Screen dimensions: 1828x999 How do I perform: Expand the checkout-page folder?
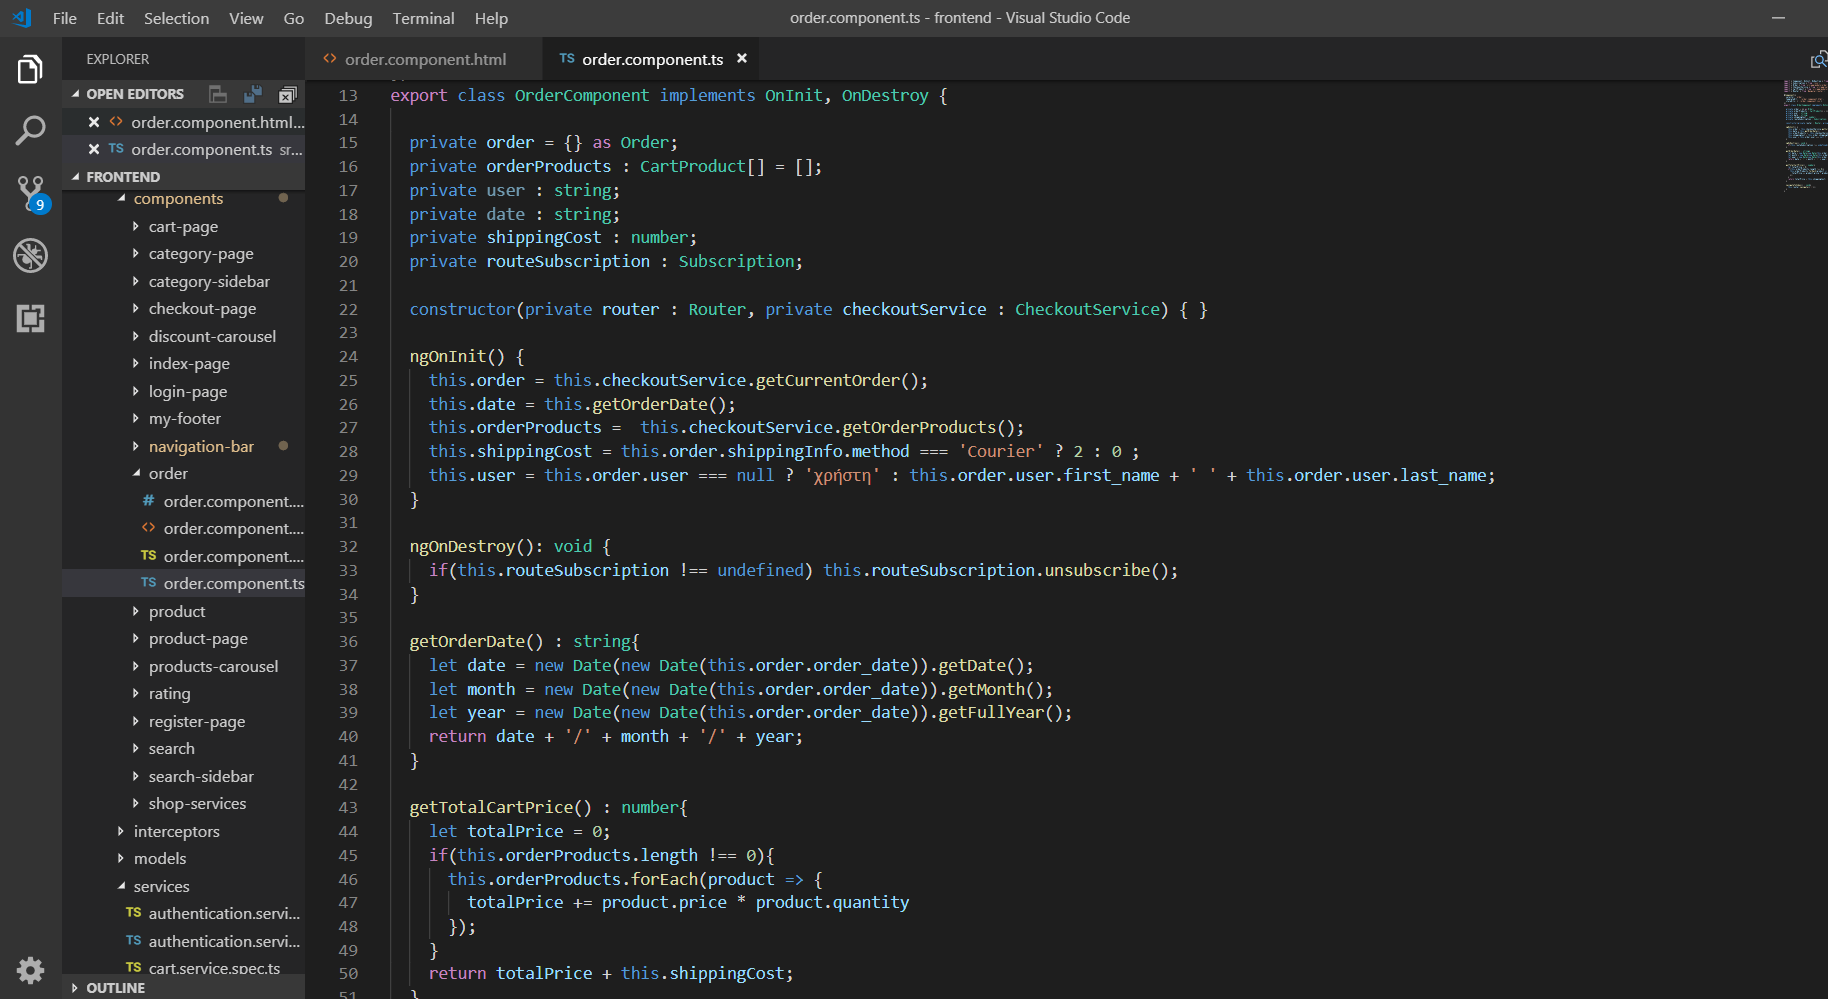[x=183, y=309]
